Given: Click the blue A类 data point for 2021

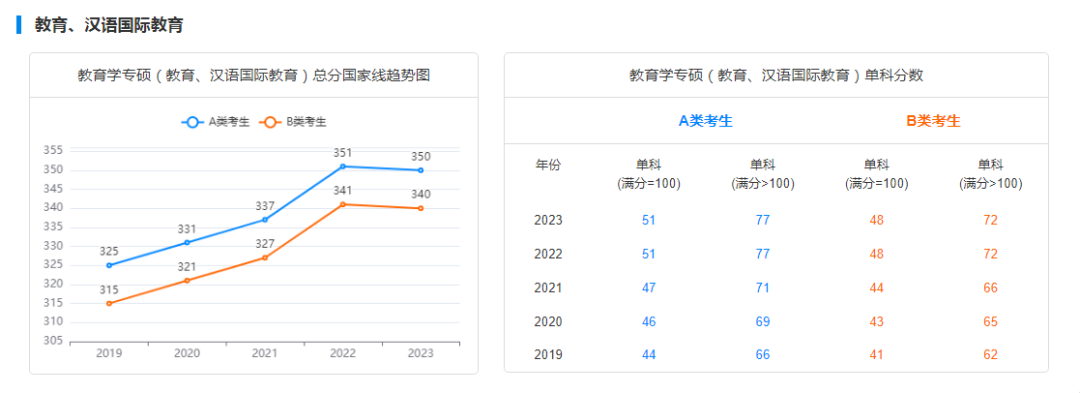Looking at the screenshot, I should point(264,220).
